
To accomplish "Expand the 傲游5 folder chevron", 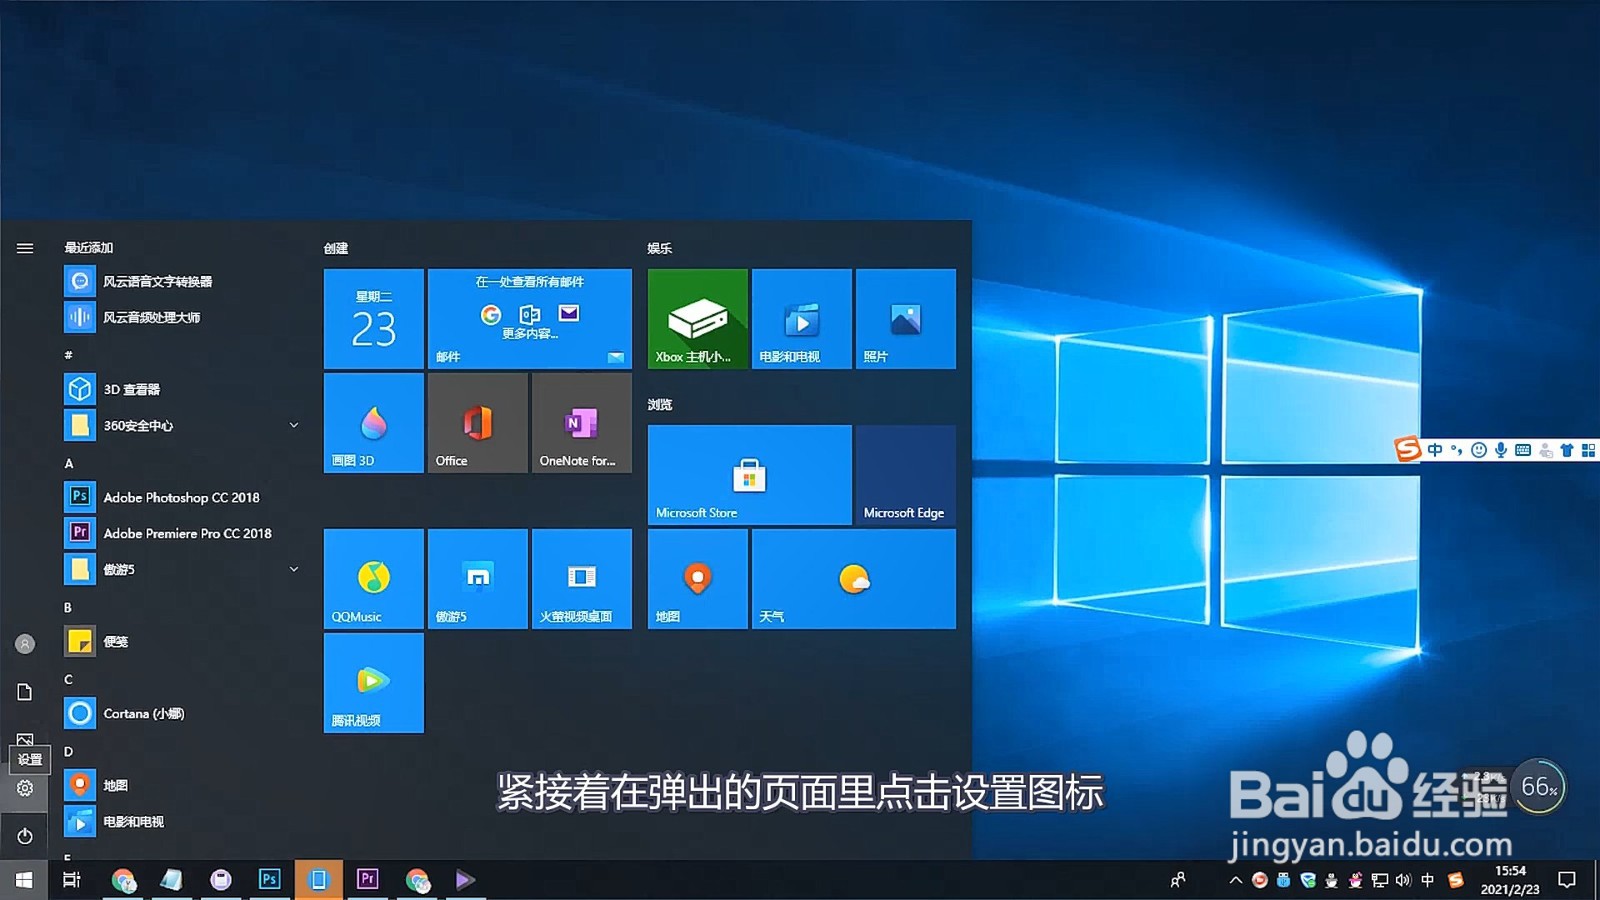I will (x=294, y=570).
